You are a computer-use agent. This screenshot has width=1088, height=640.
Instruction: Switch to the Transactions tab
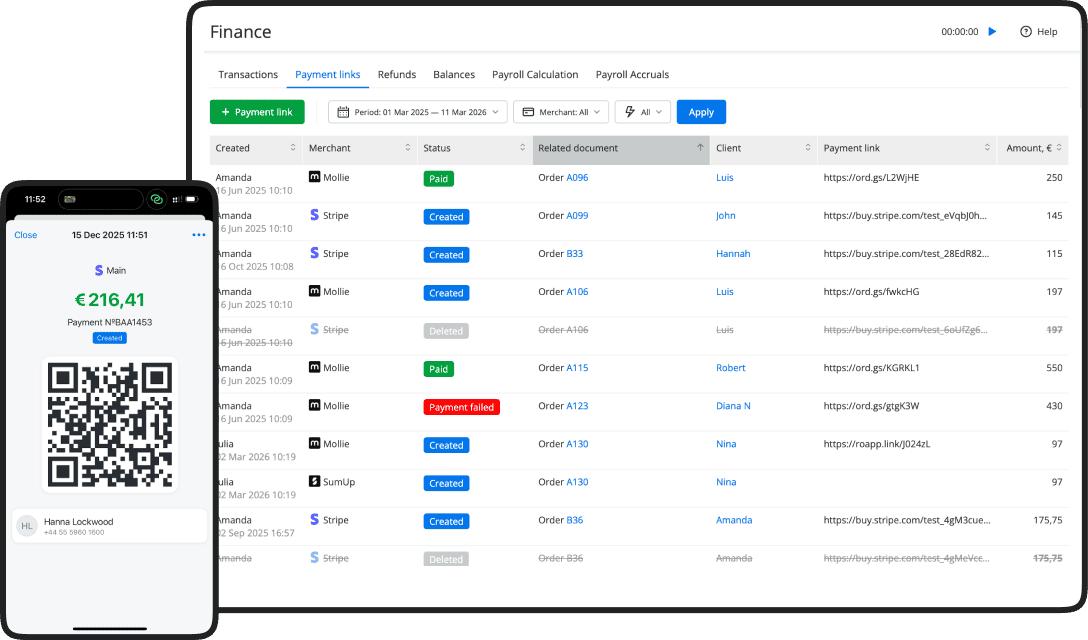[248, 75]
